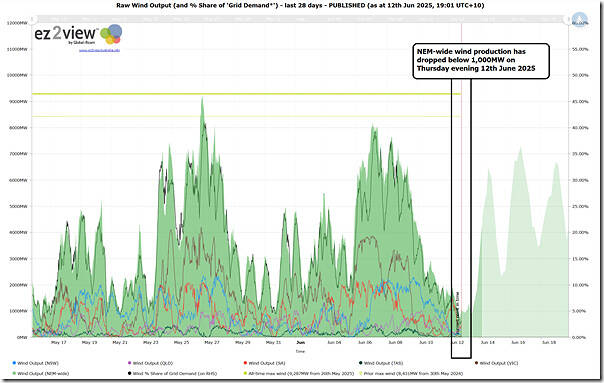Click the 'Jun 16' x-axis label
Screen dimensions: 604x383
point(518,342)
